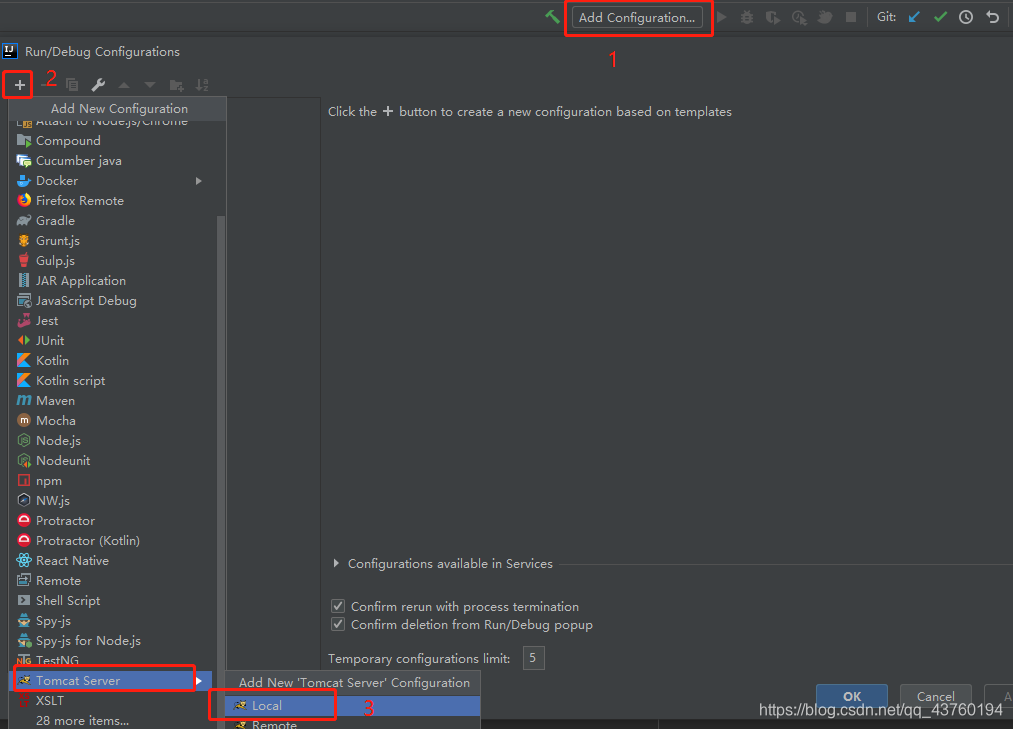1013x729 pixels.
Task: Choose Gulp.js configuration type
Action: click(x=109, y=261)
